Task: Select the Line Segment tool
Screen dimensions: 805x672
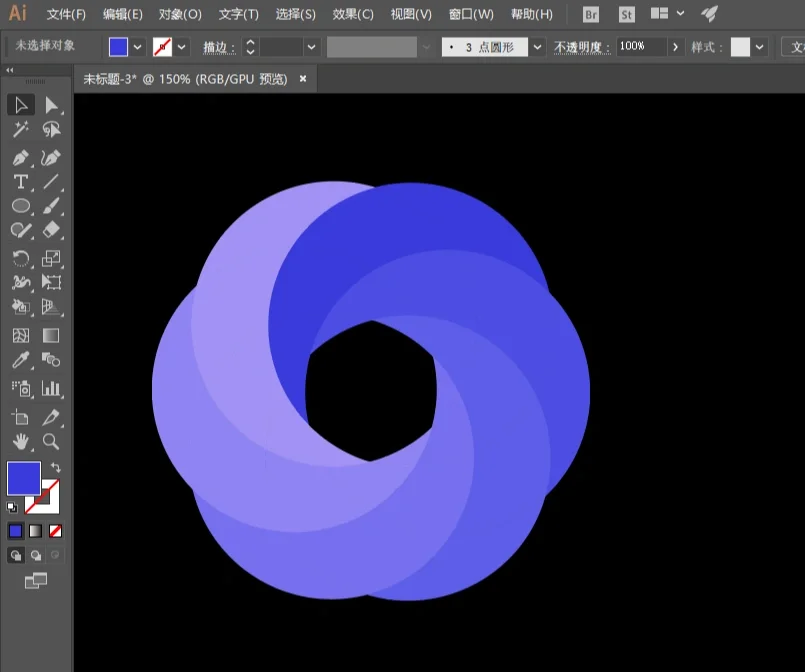Action: pyautogui.click(x=51, y=182)
